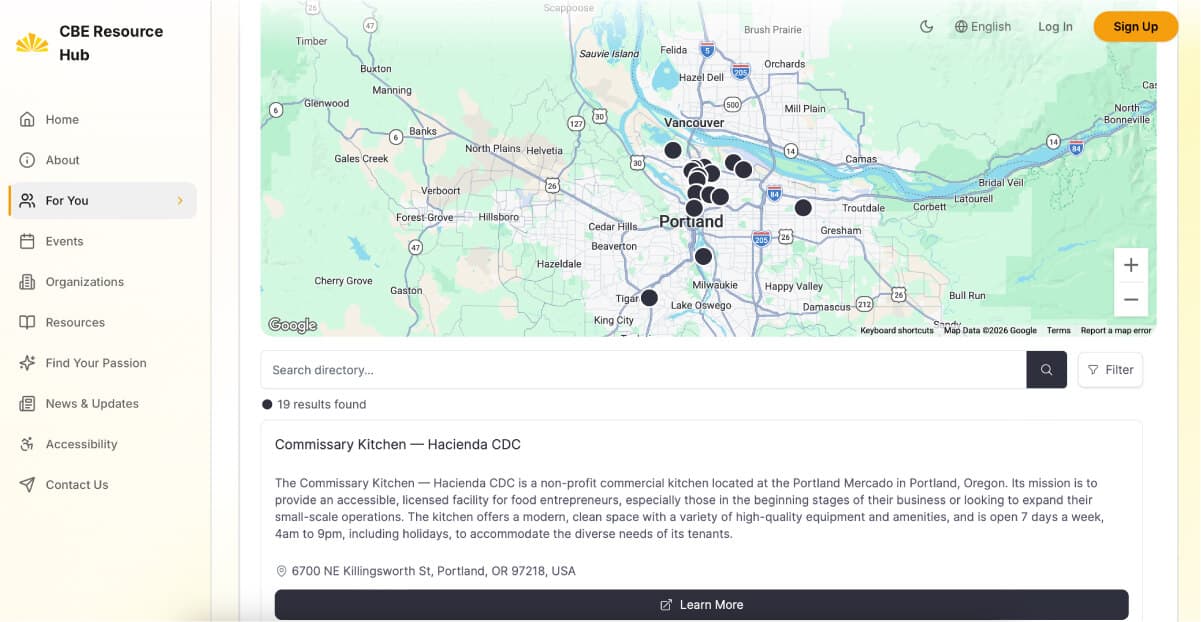Click the location pin beside the Killingsworth address
This screenshot has height=622, width=1201.
pyautogui.click(x=281, y=571)
